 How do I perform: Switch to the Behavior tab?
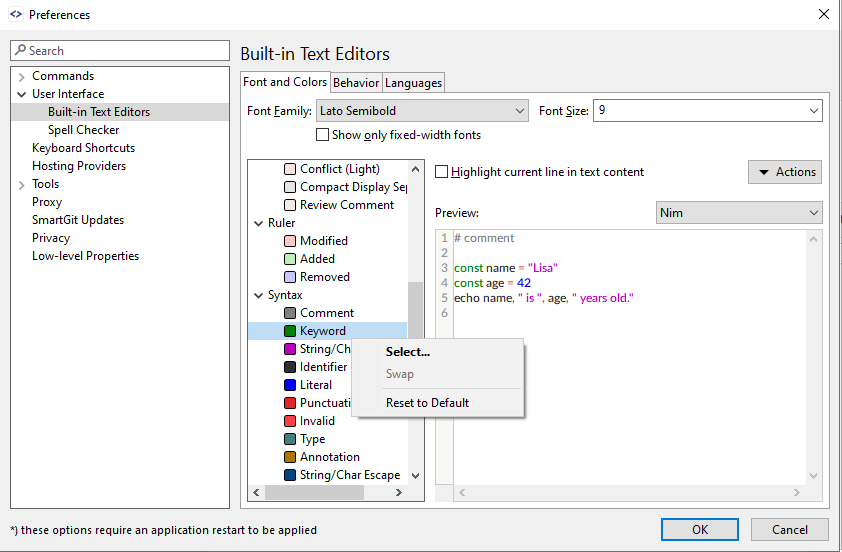pos(355,83)
